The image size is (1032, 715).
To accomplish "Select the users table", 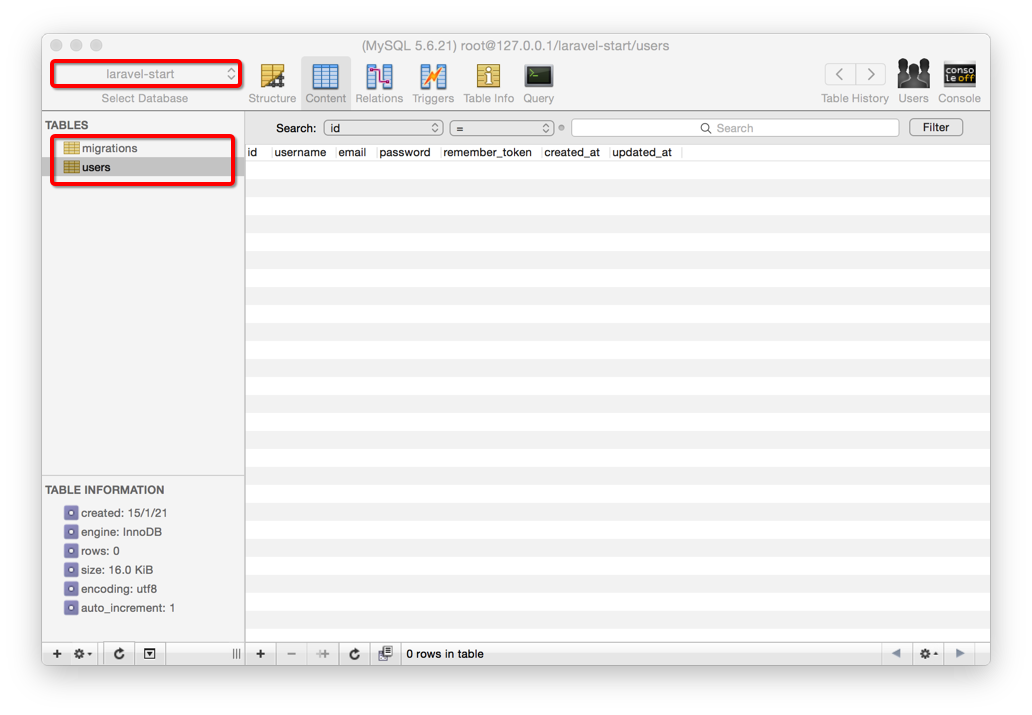I will pos(96,167).
